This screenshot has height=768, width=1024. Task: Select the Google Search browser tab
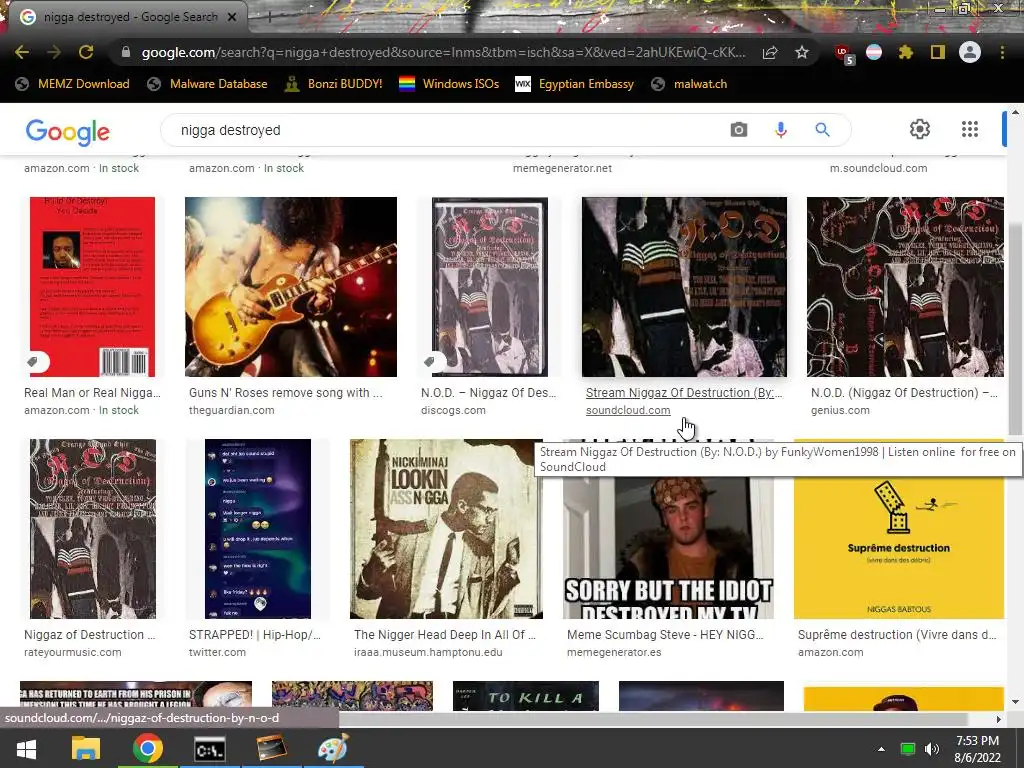131,17
